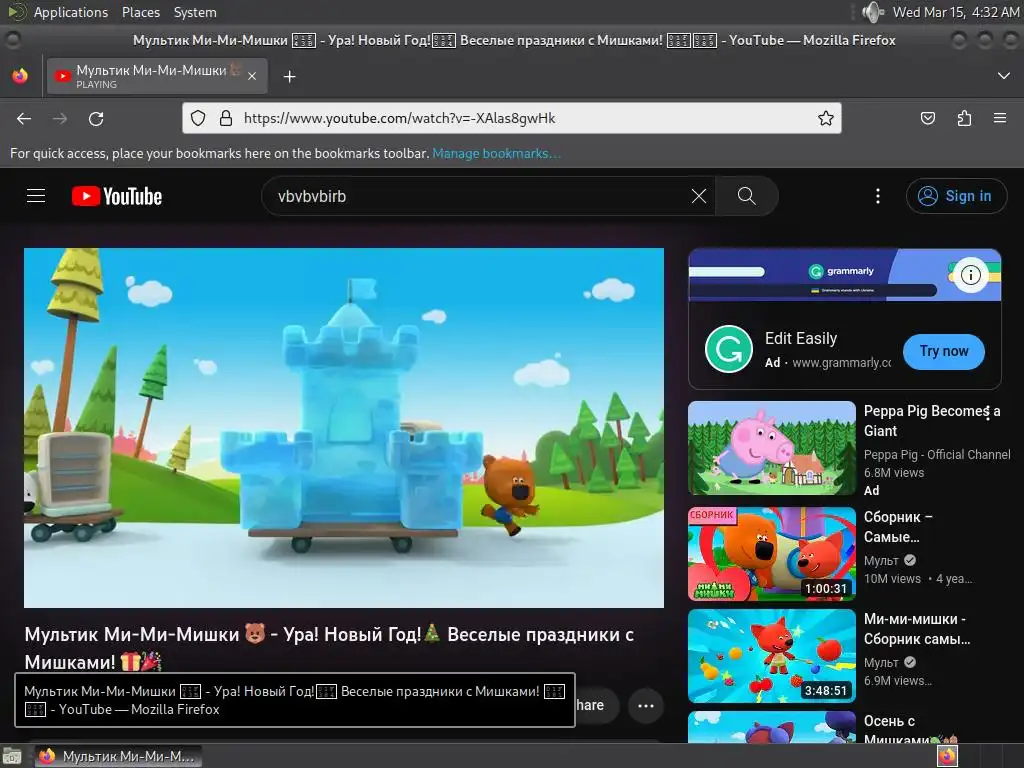The image size is (1024, 768).
Task: Reload the current page
Action: click(96, 119)
